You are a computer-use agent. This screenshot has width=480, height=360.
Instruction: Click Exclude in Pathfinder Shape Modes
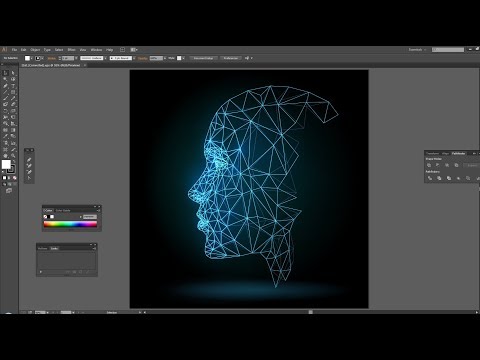pos(456,165)
